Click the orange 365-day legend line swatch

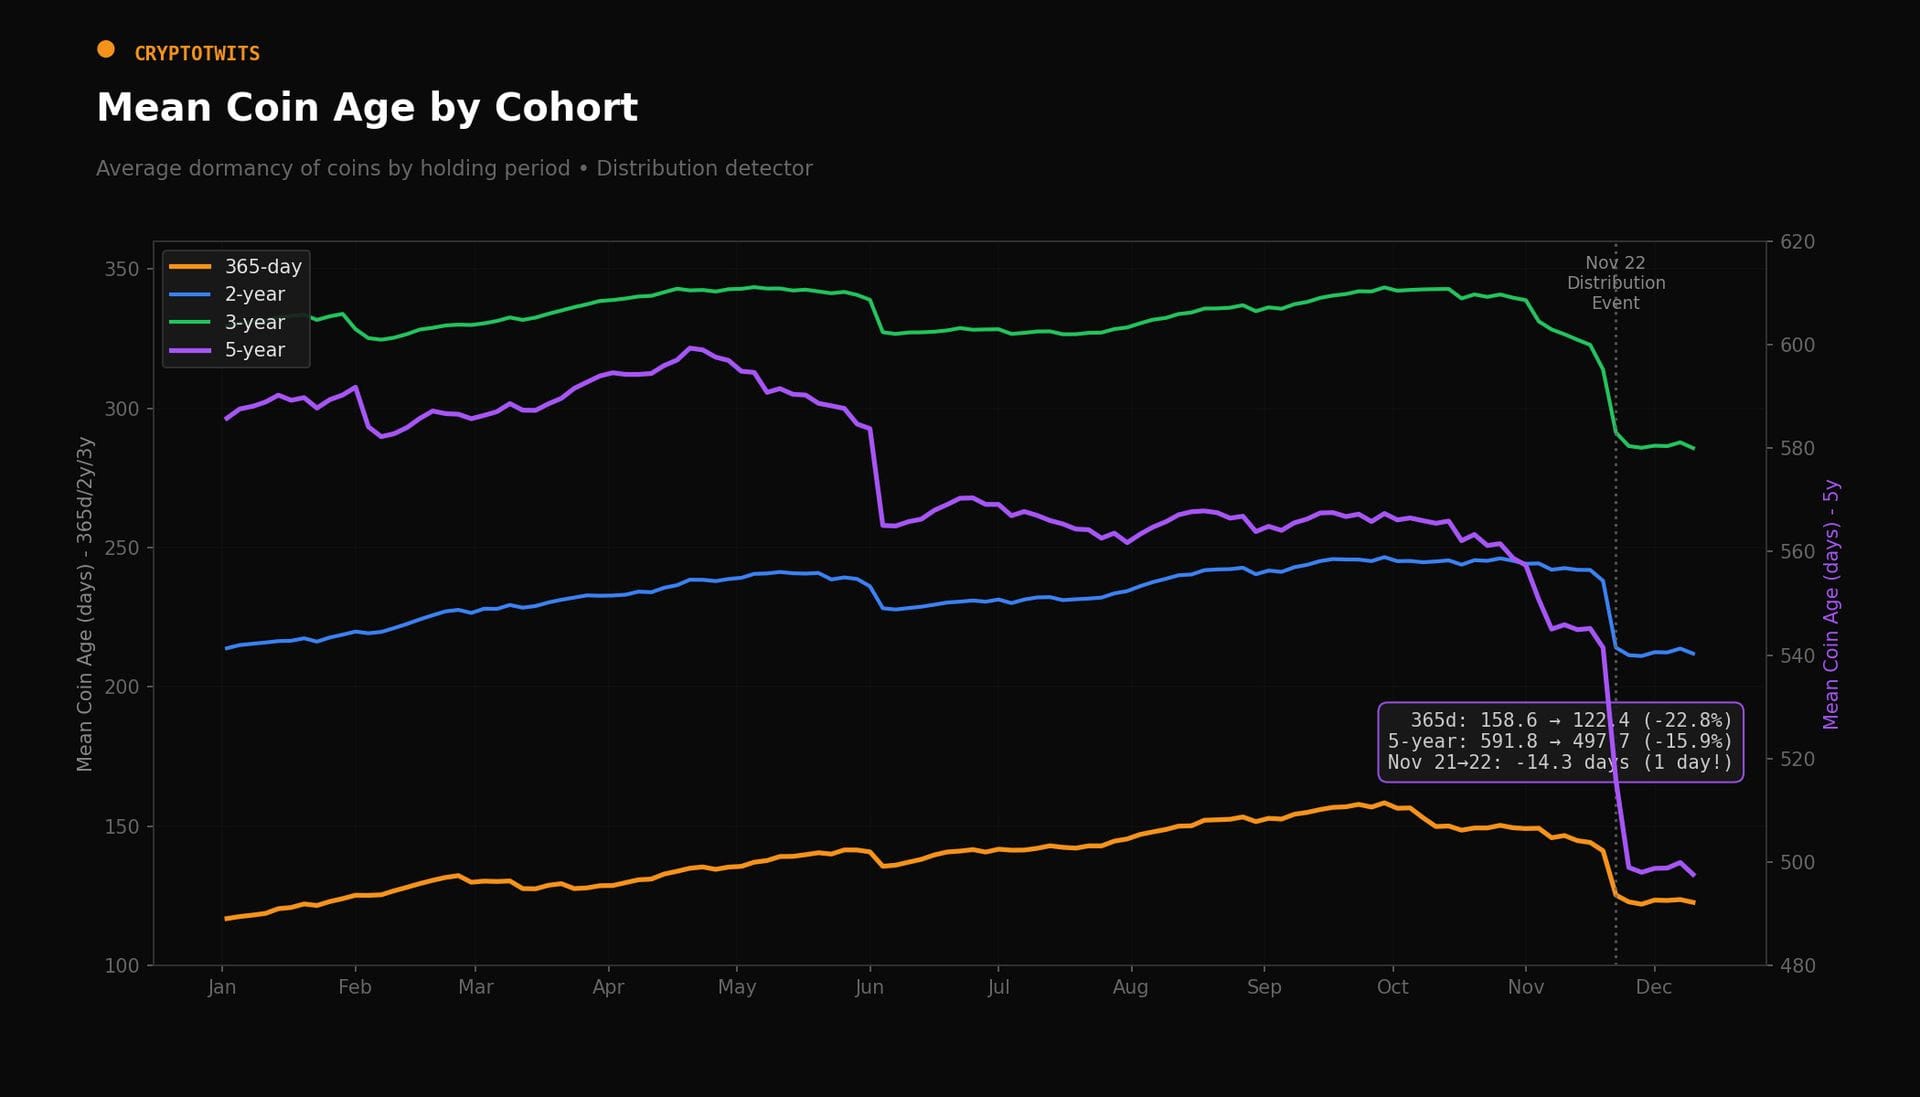[190, 267]
